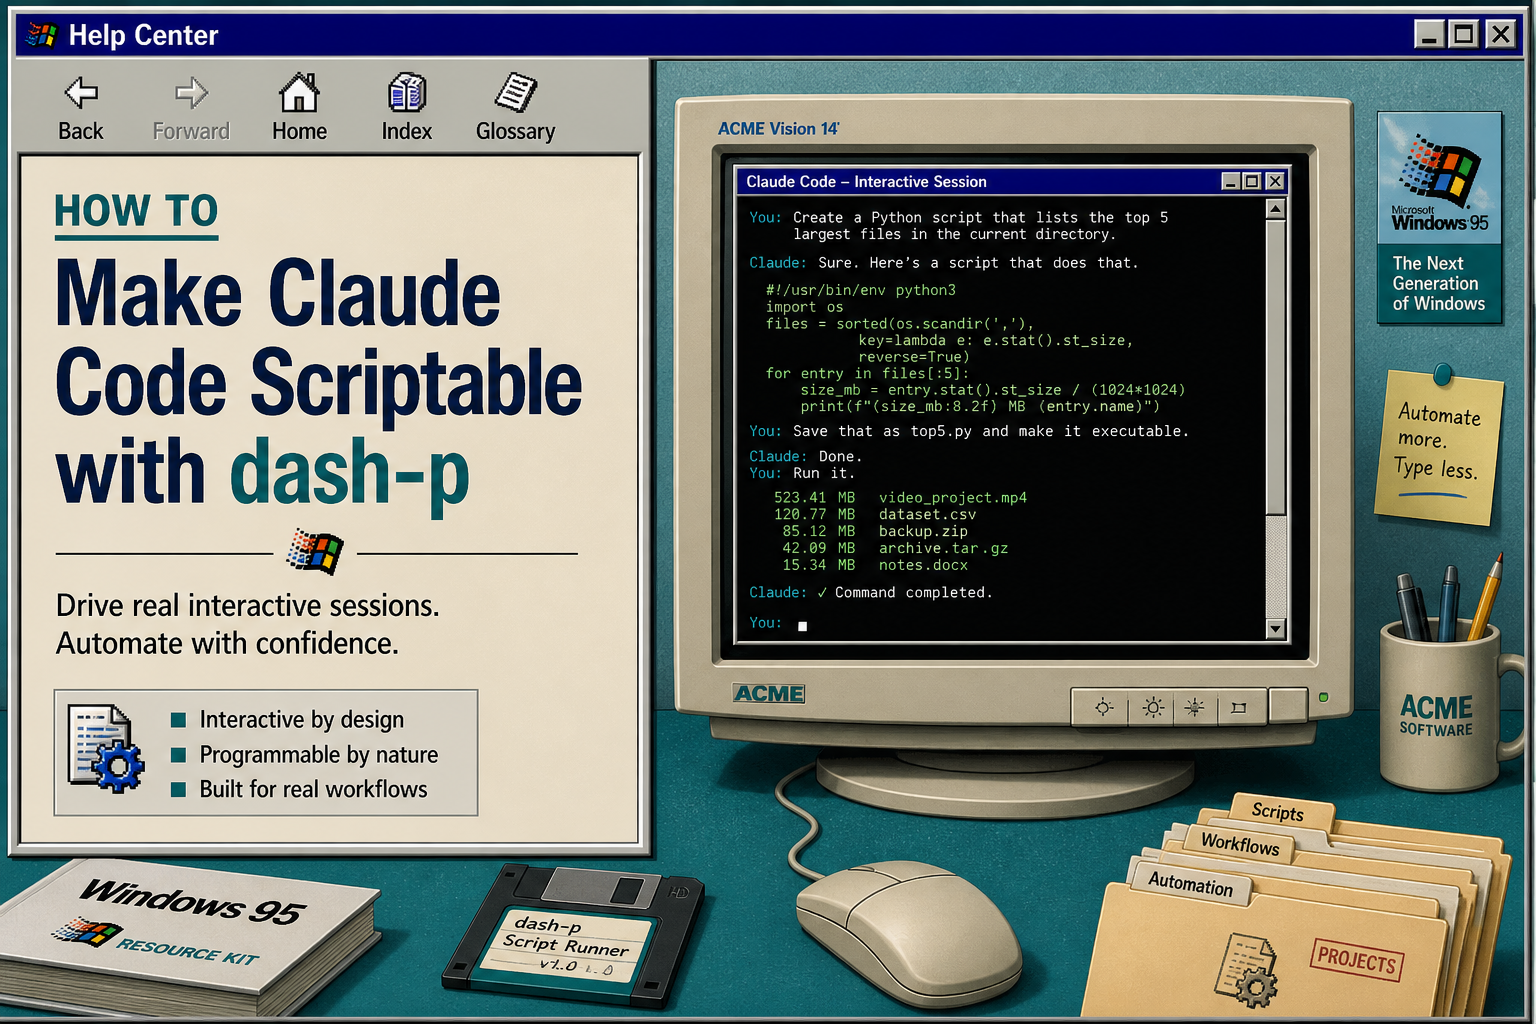Click 'Automate with confidence.' text
Viewport: 1536px width, 1024px height.
(x=227, y=644)
